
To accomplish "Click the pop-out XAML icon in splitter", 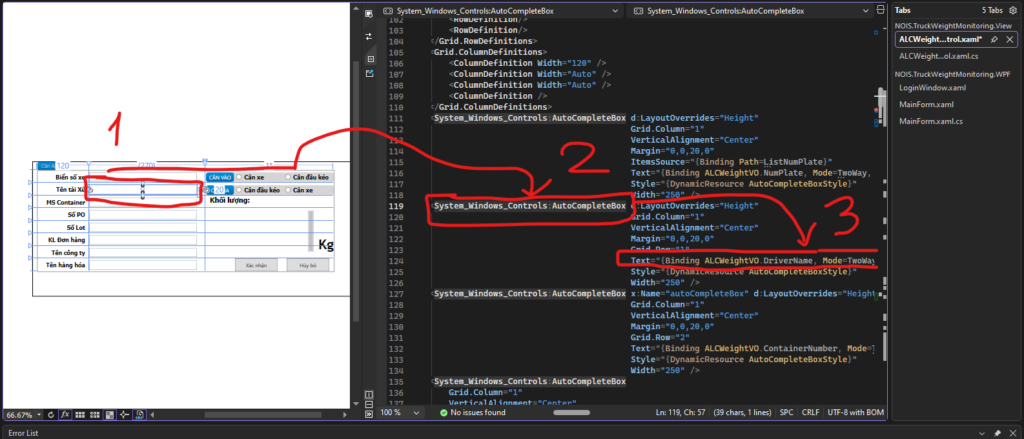I will [369, 73].
